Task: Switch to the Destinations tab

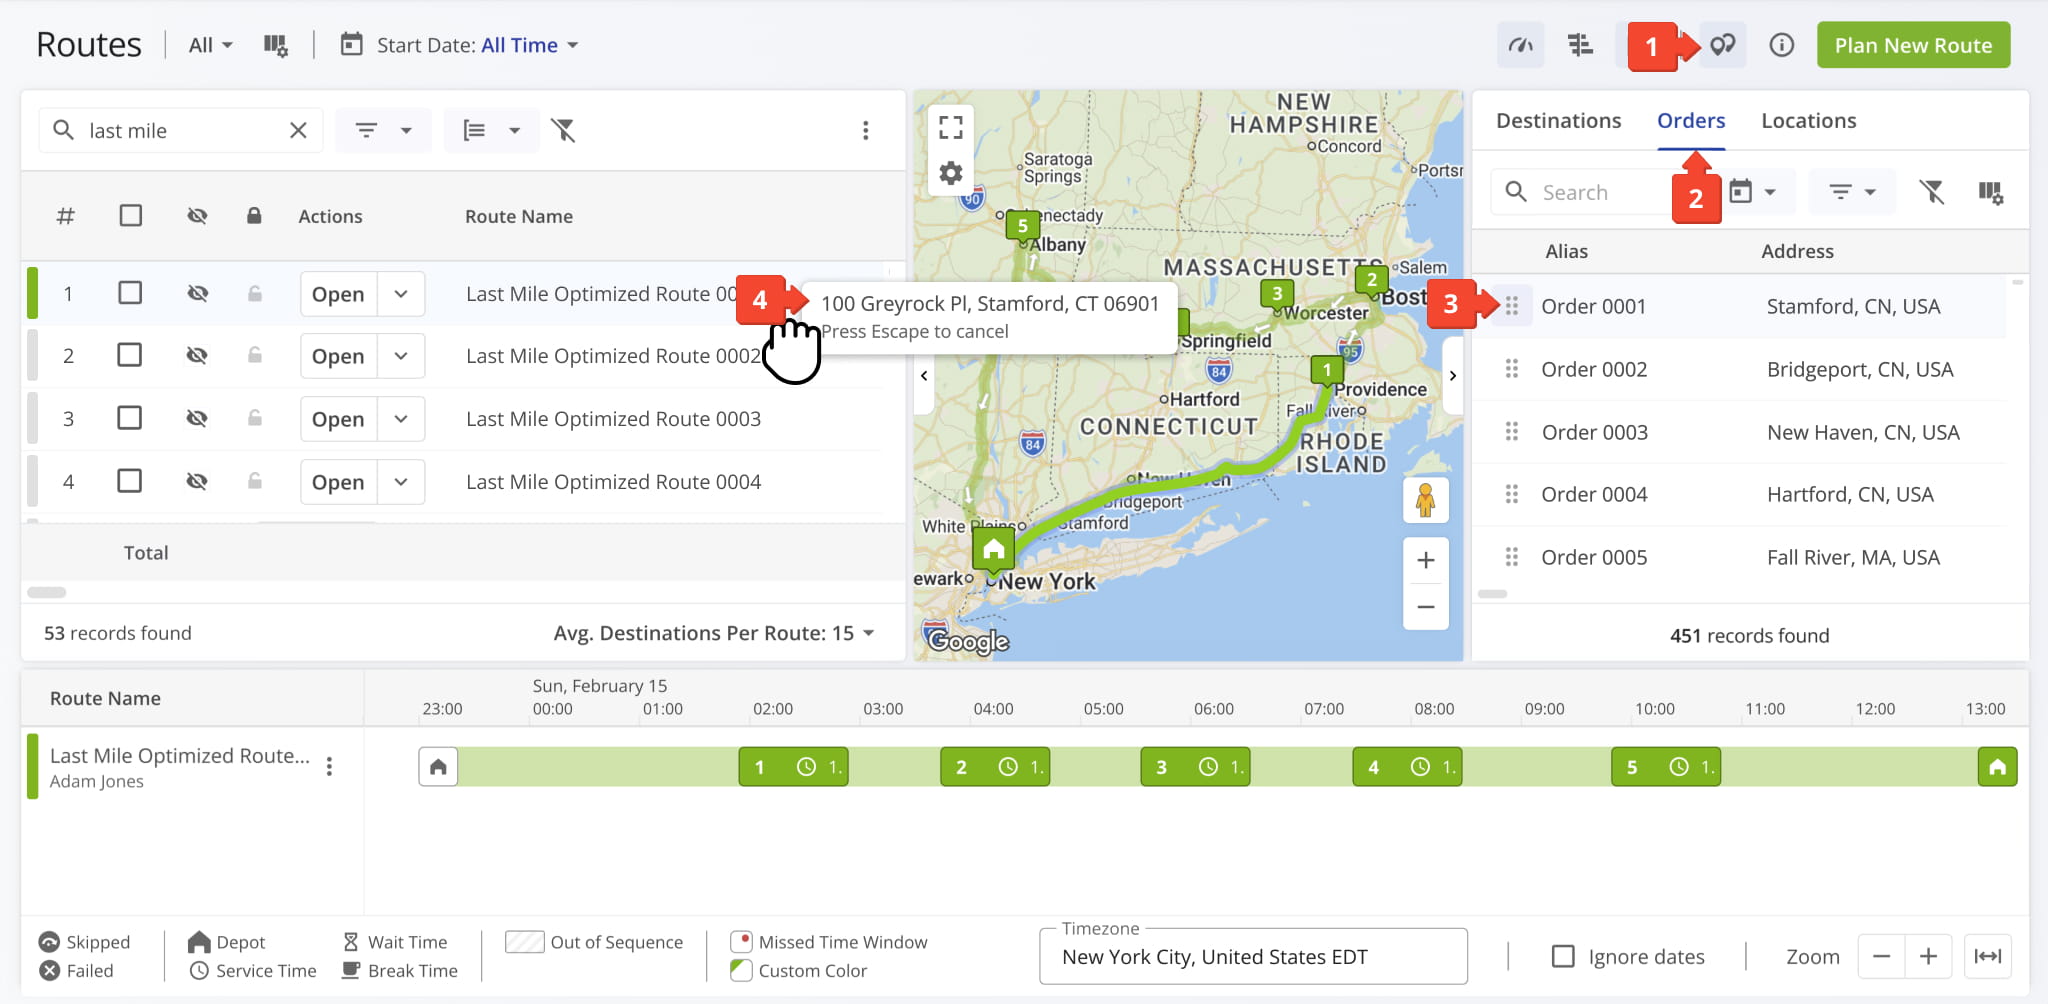Action: 1558,121
